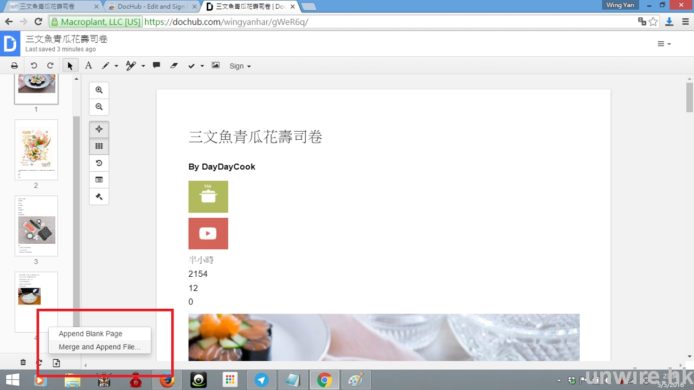Choose Append Blank Page from popup menu
694x390 pixels.
90,334
